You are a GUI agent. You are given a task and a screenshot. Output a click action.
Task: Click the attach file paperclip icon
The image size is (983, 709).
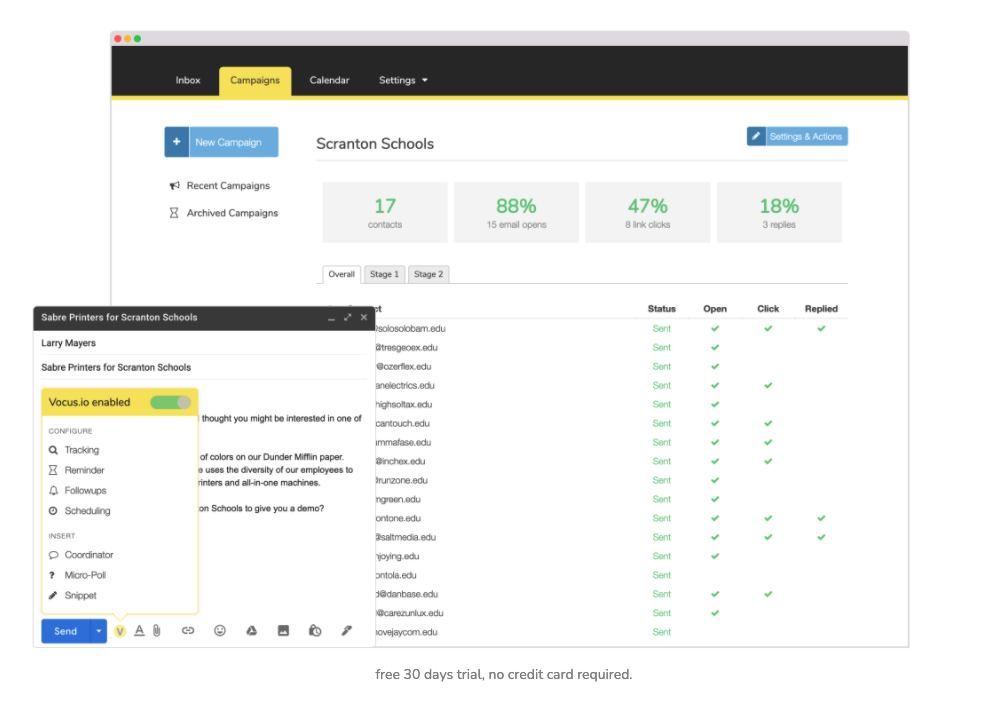tap(157, 631)
